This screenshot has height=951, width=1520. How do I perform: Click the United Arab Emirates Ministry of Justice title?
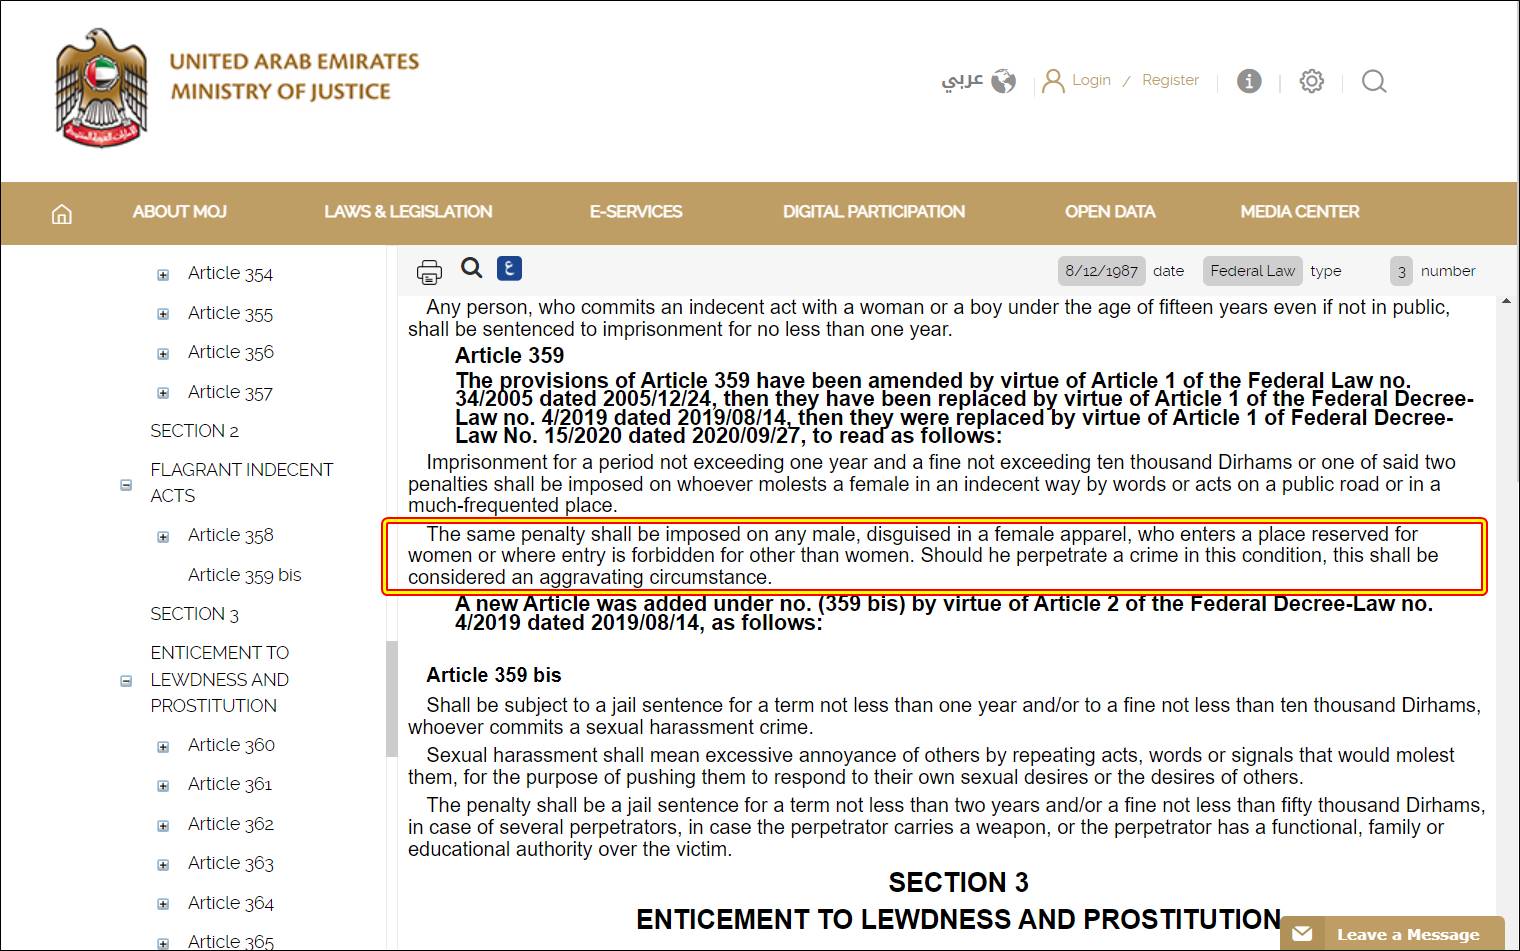(295, 76)
